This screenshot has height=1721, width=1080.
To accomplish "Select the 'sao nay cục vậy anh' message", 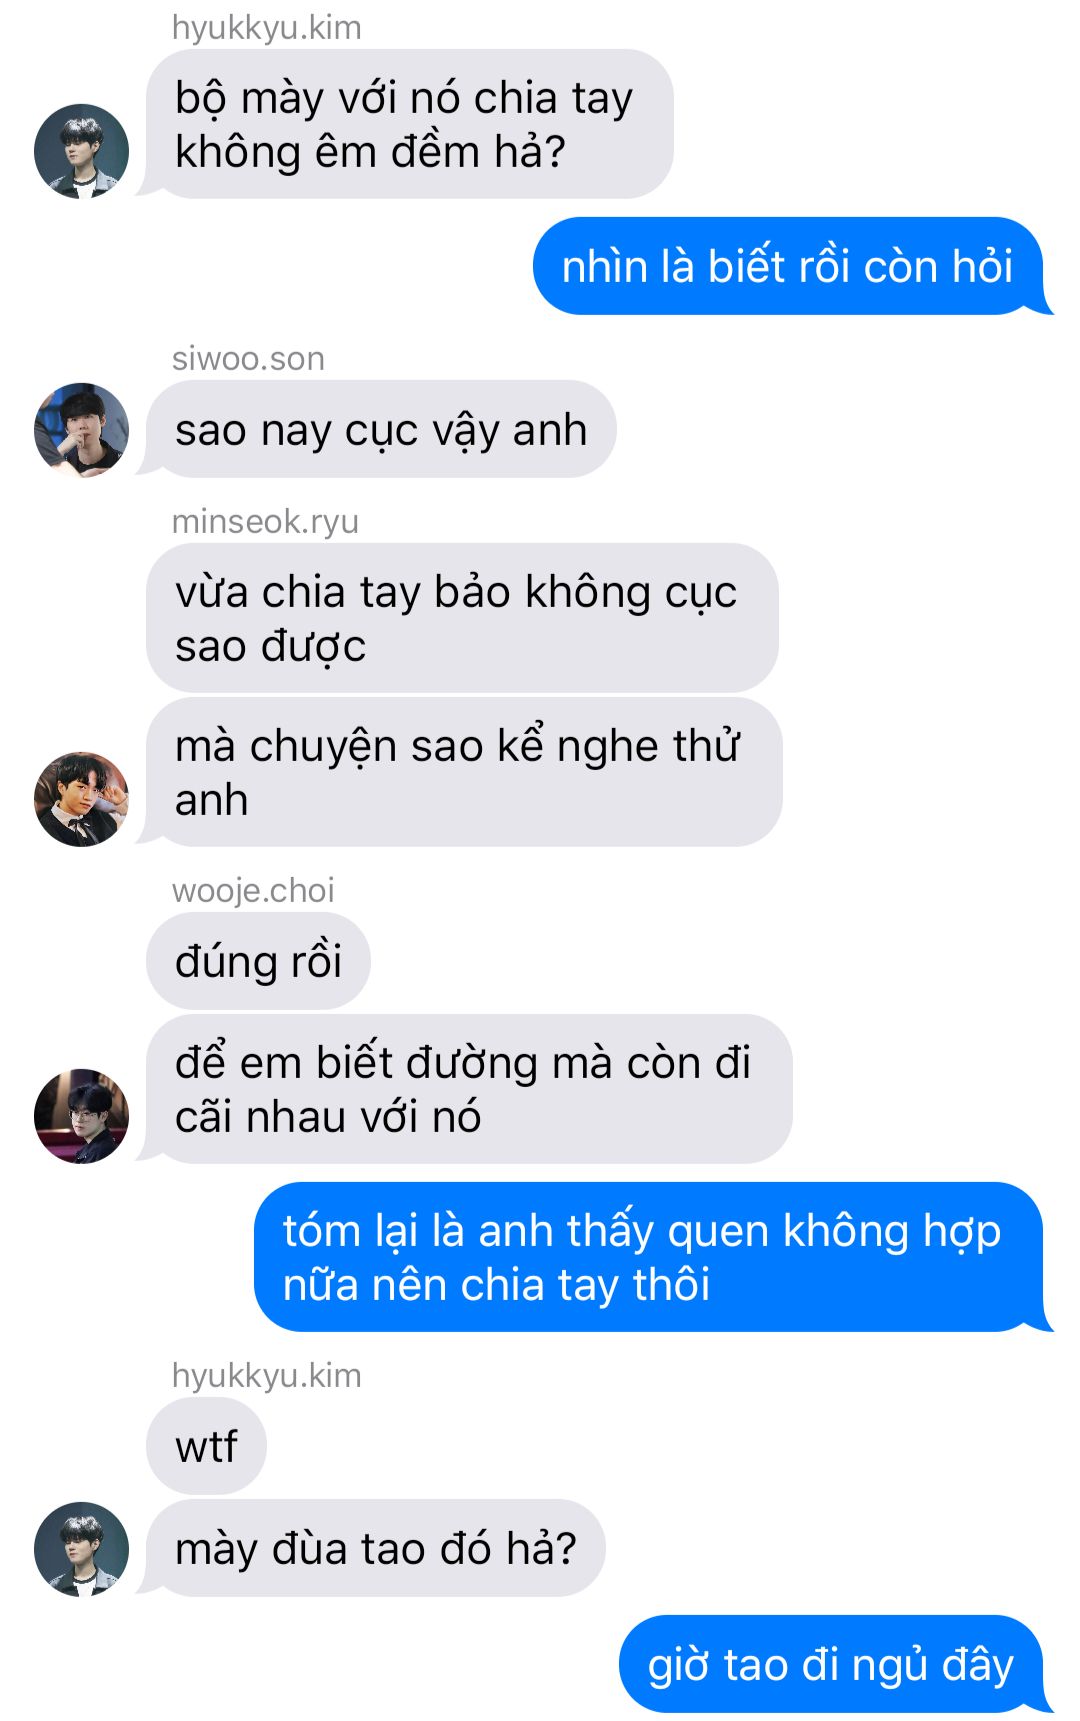I will click(381, 429).
